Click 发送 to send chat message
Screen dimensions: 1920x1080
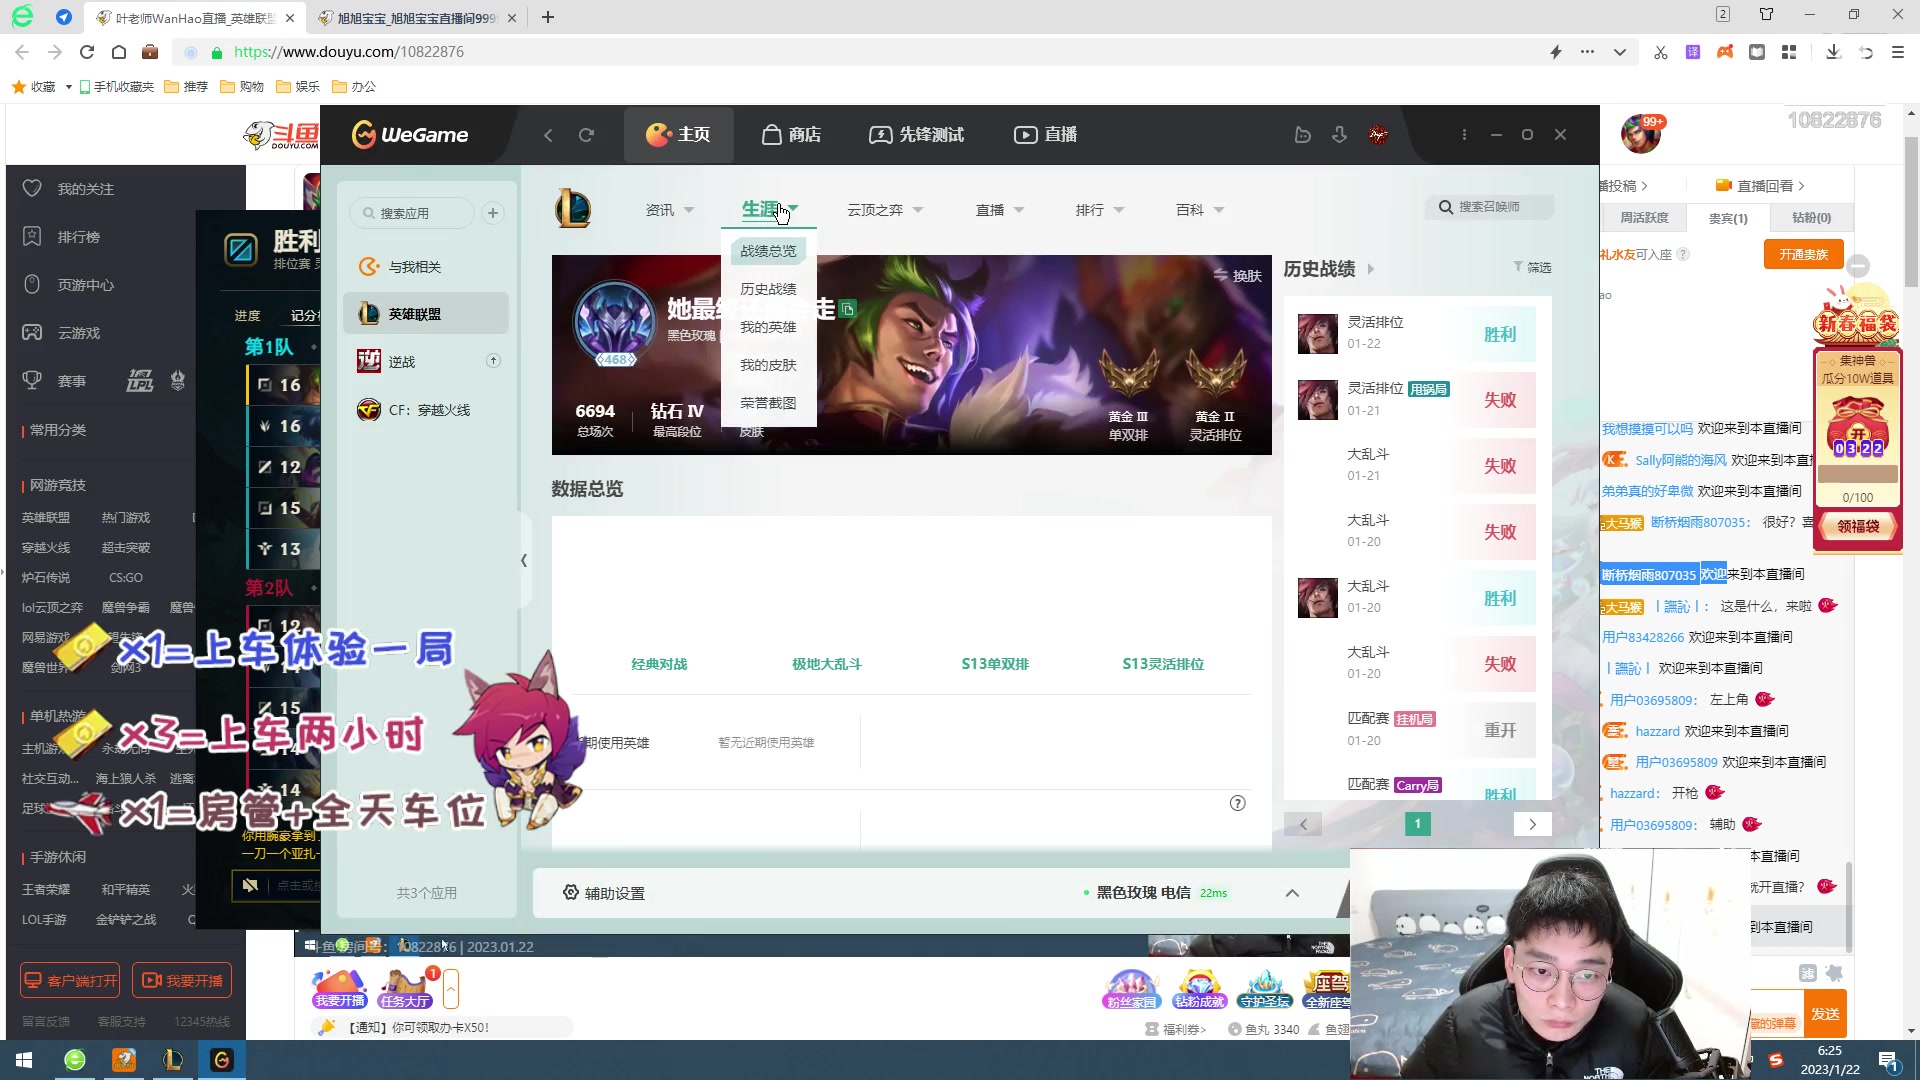point(1825,1014)
